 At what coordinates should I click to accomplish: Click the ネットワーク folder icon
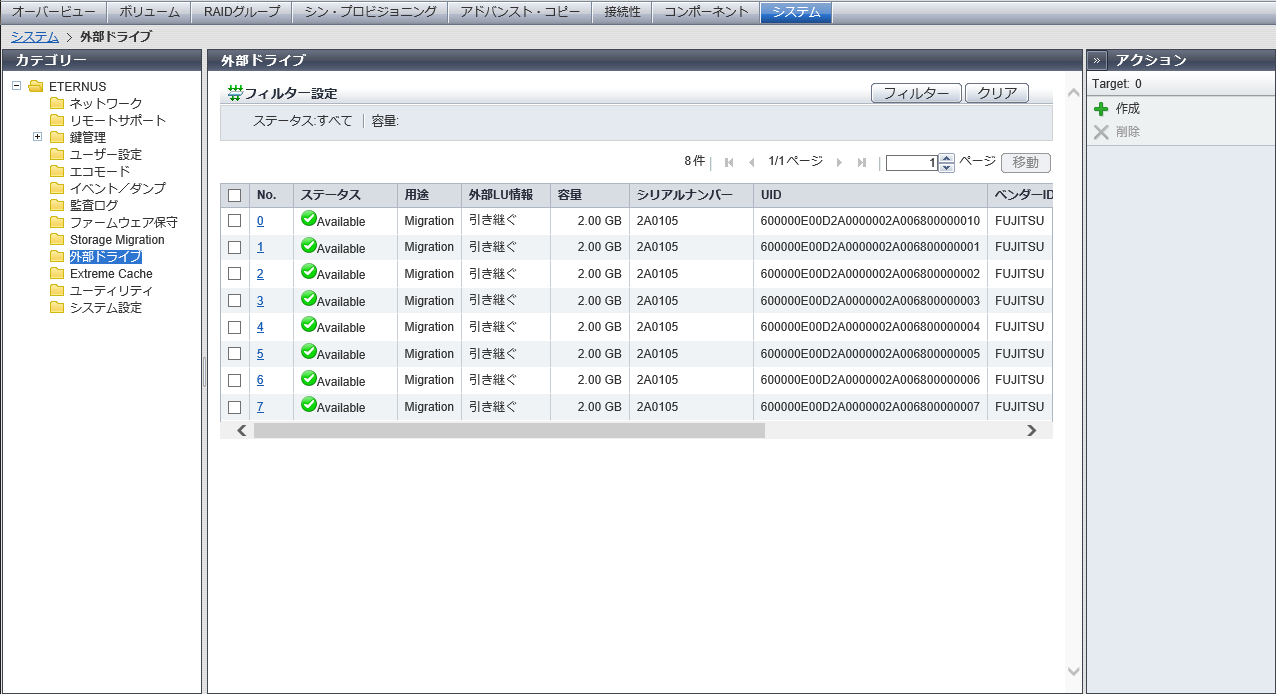[57, 104]
